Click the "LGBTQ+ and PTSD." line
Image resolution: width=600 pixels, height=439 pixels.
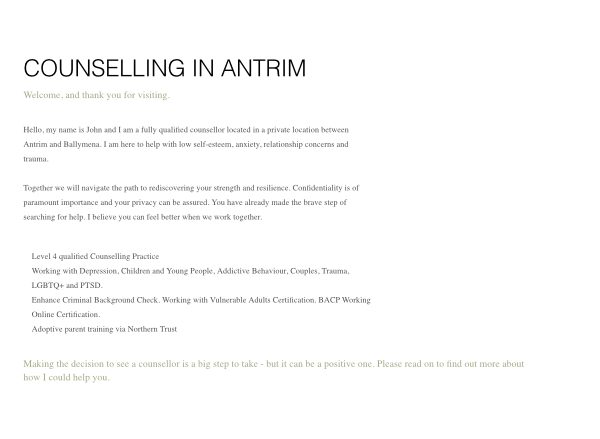point(67,286)
